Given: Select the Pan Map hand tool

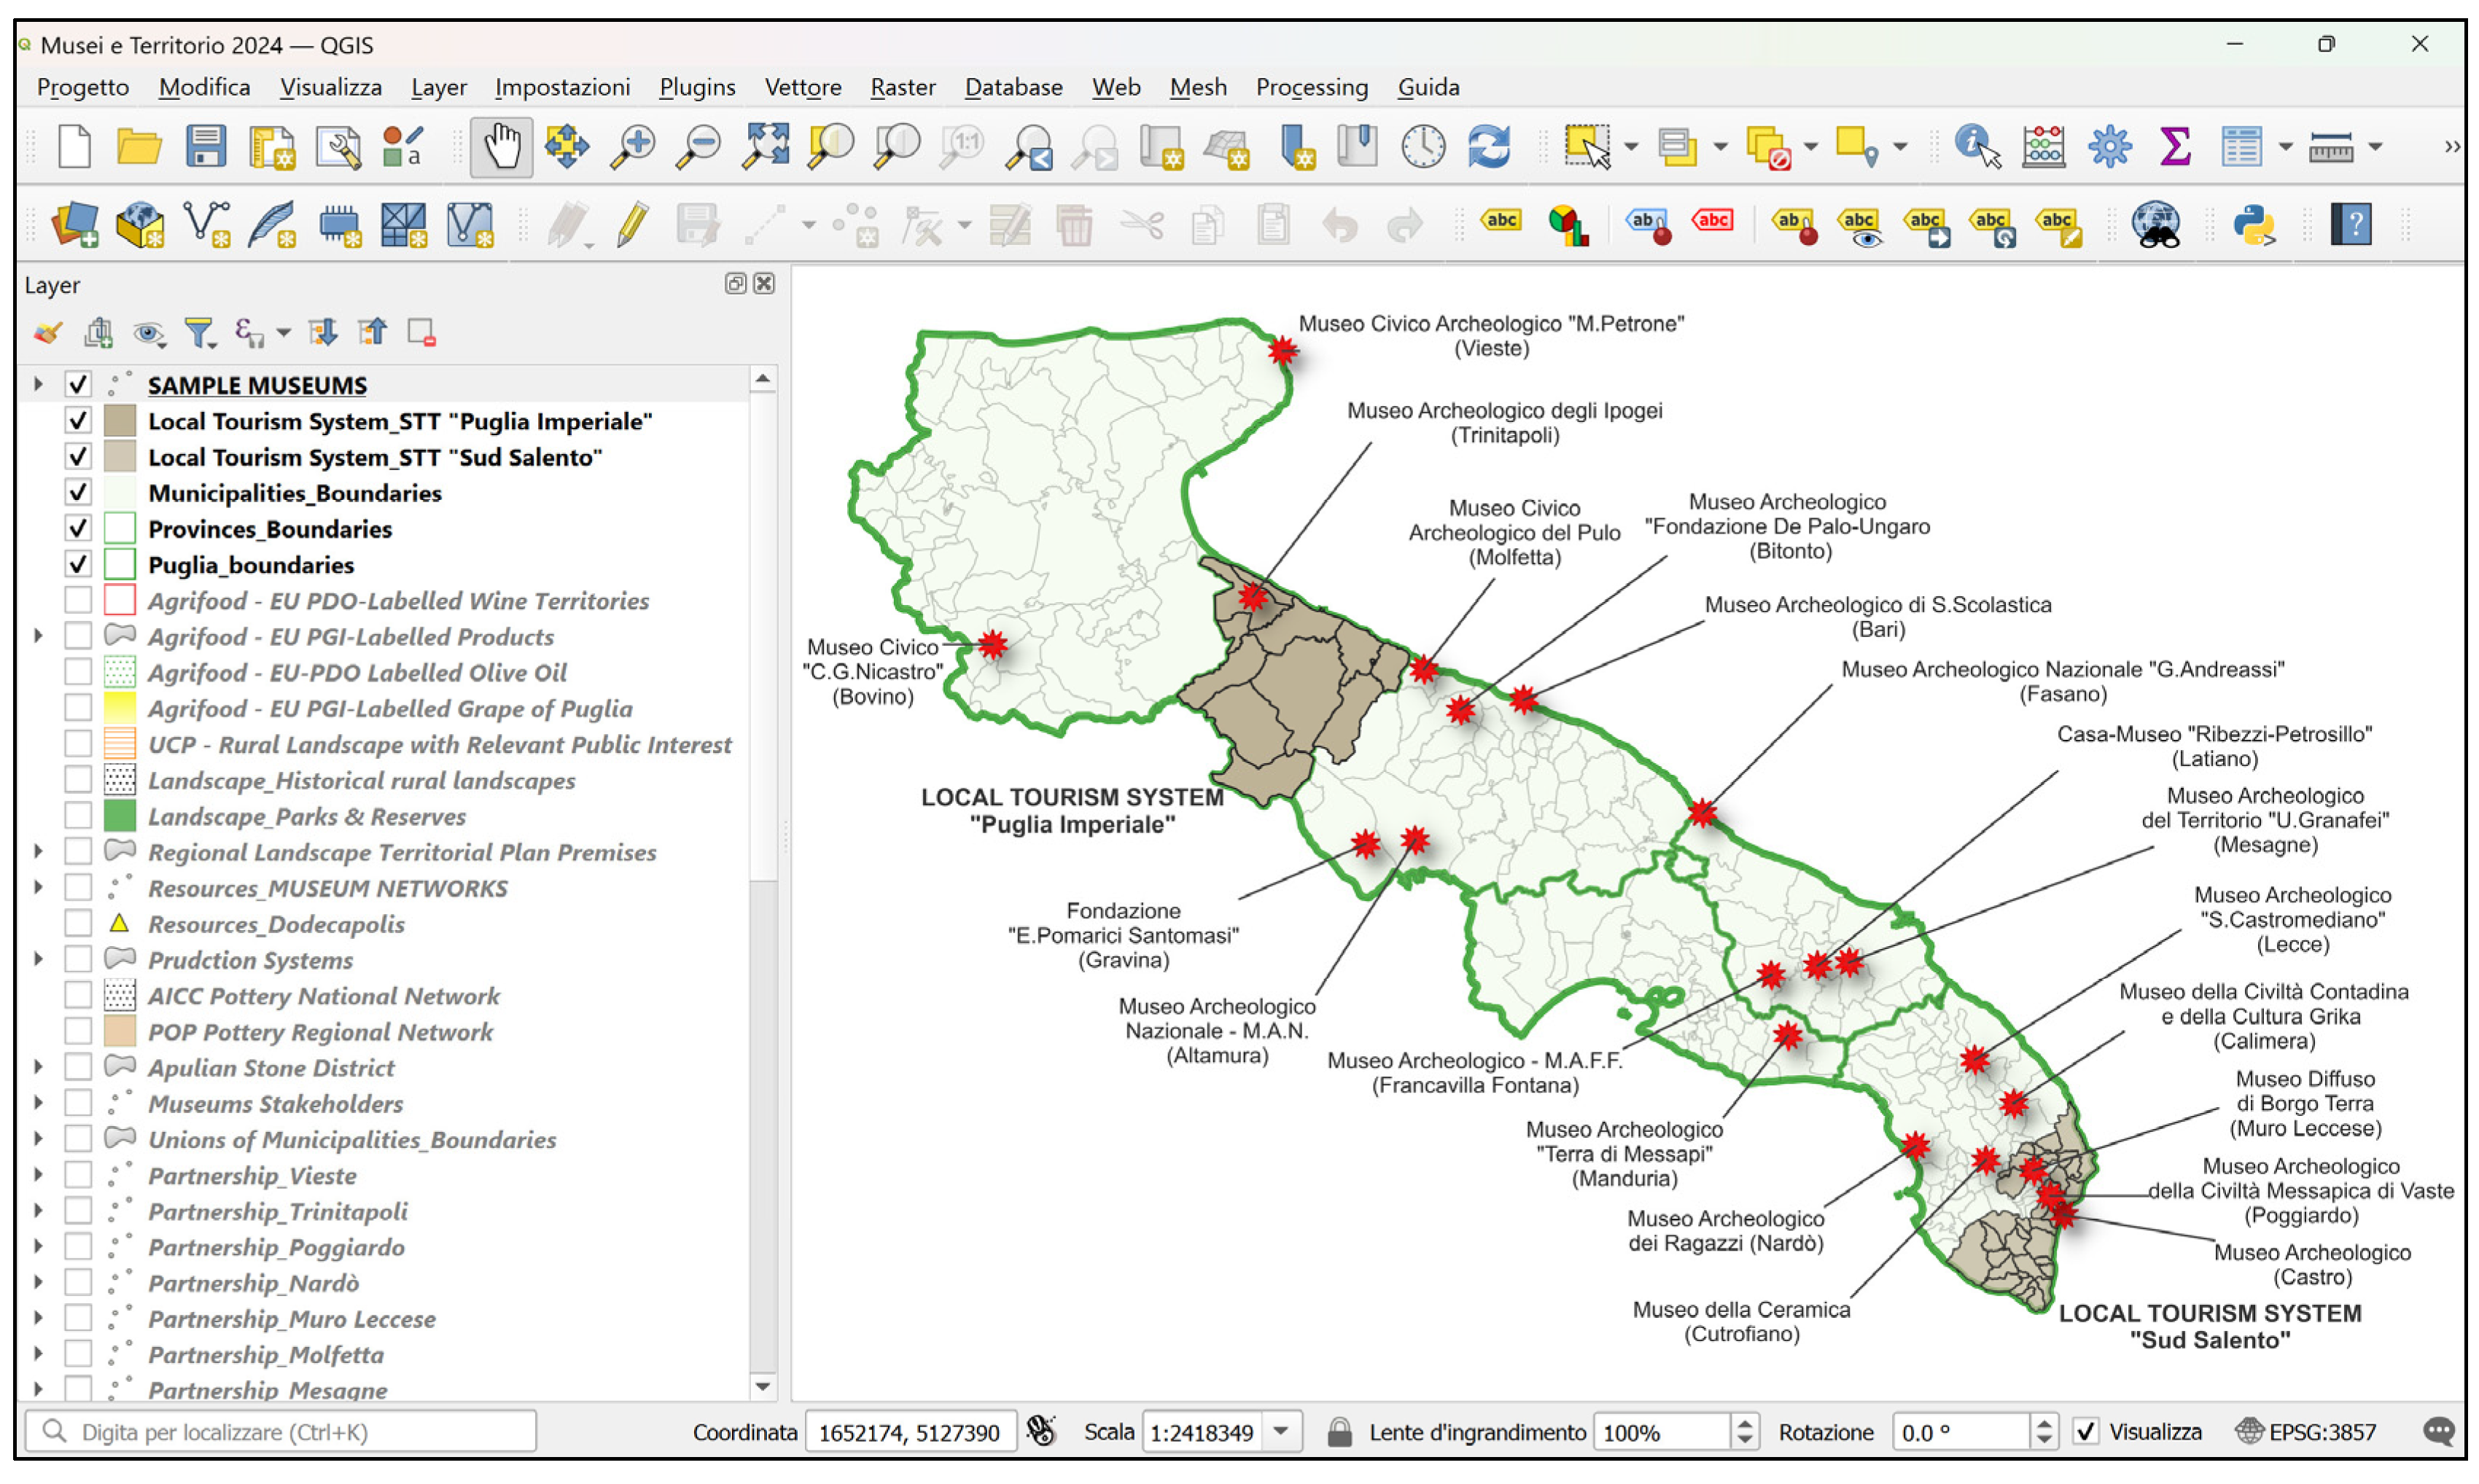Looking at the screenshot, I should coord(501,148).
